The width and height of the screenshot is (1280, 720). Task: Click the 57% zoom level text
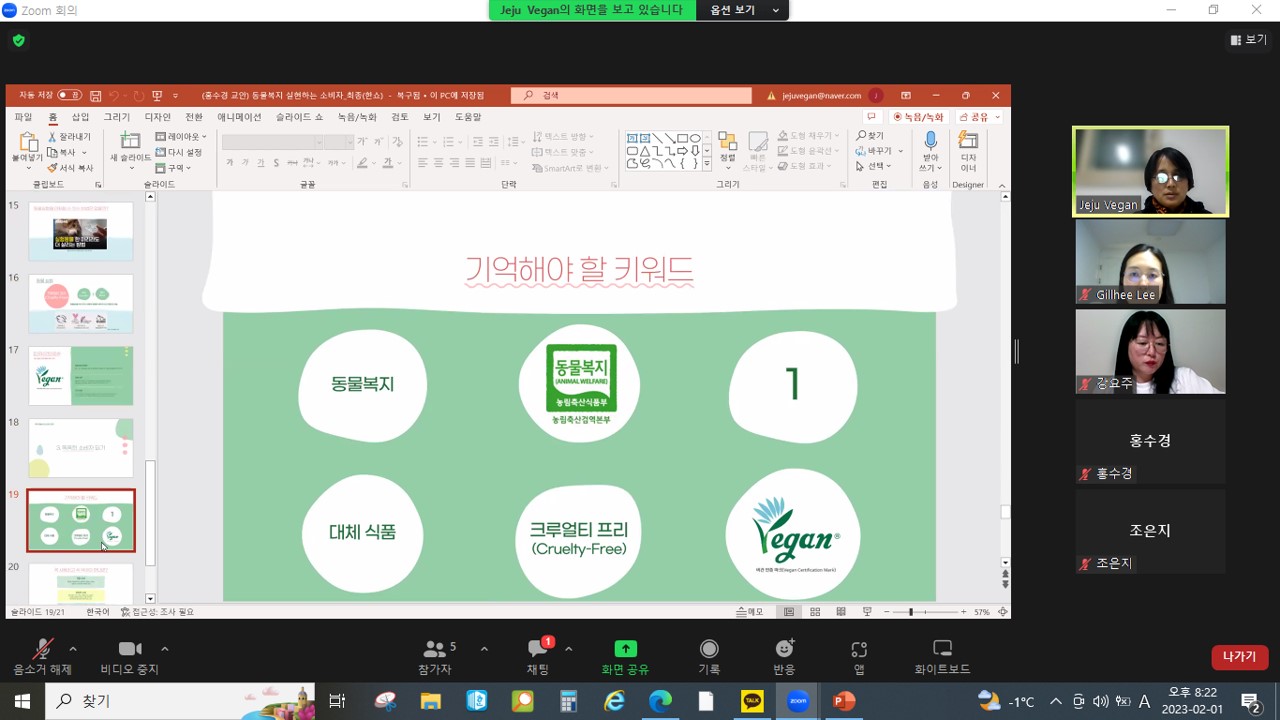point(982,611)
